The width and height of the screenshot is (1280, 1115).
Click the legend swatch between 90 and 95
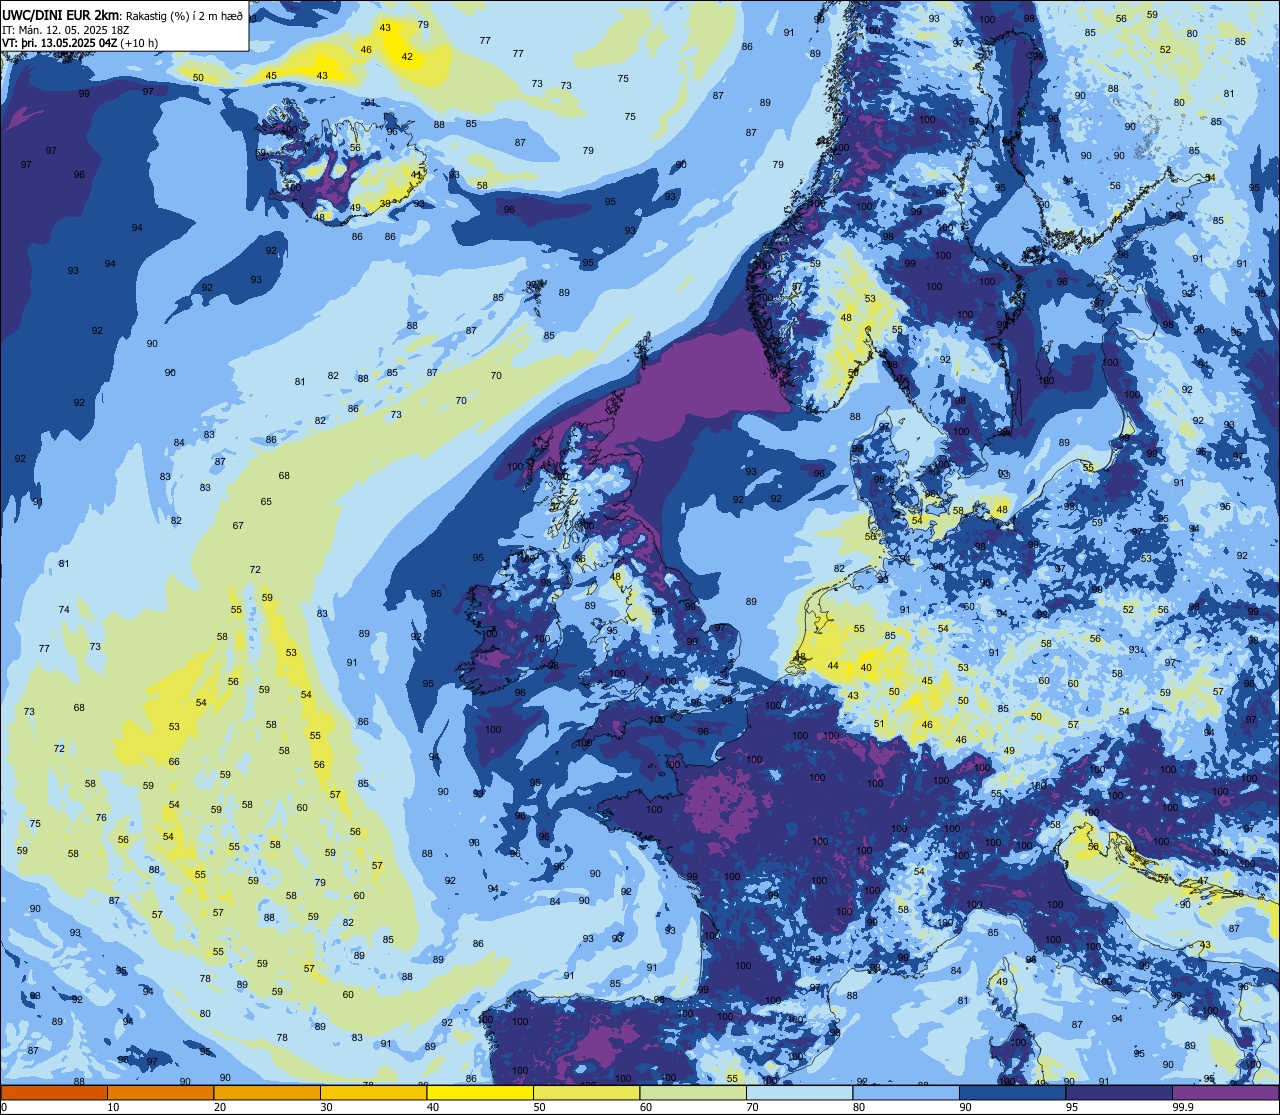pyautogui.click(x=1012, y=1093)
